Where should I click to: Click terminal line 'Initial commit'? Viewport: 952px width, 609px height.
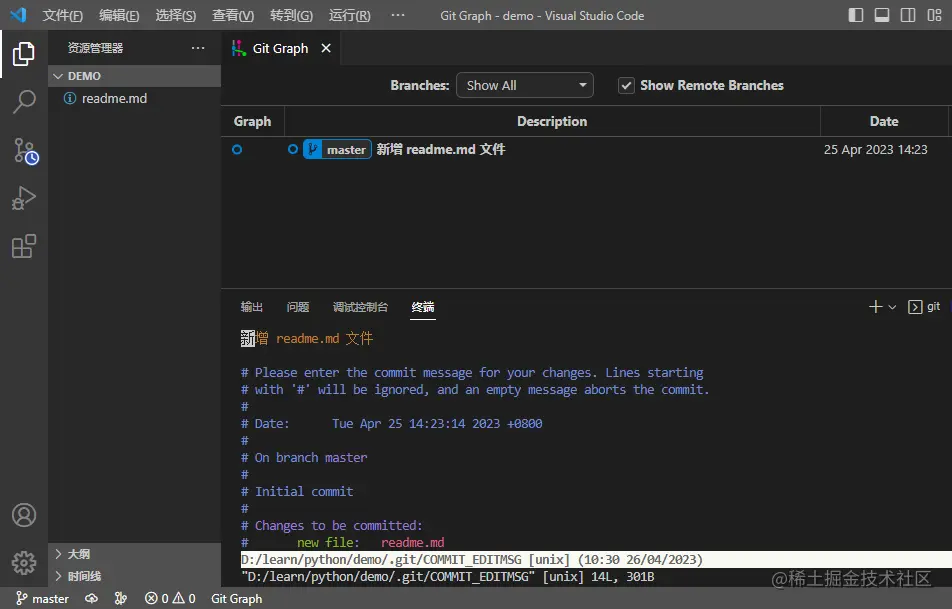(x=297, y=492)
